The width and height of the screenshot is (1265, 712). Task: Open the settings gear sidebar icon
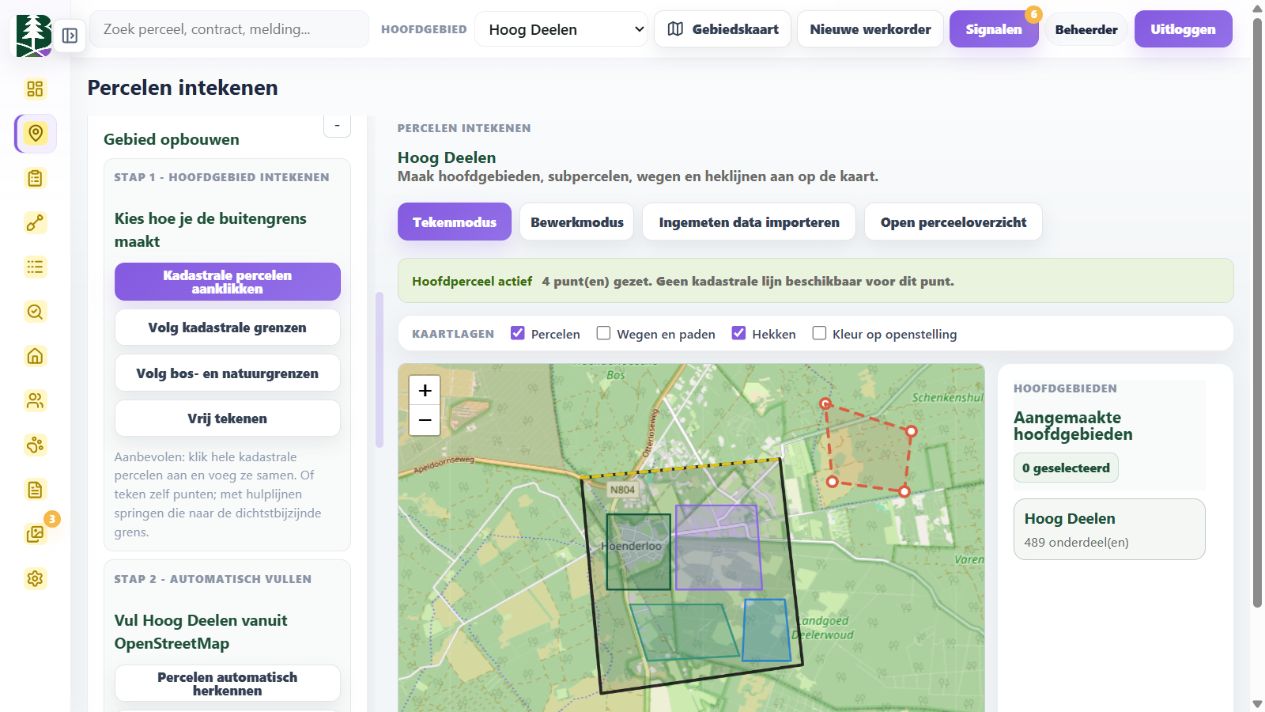click(x=36, y=578)
